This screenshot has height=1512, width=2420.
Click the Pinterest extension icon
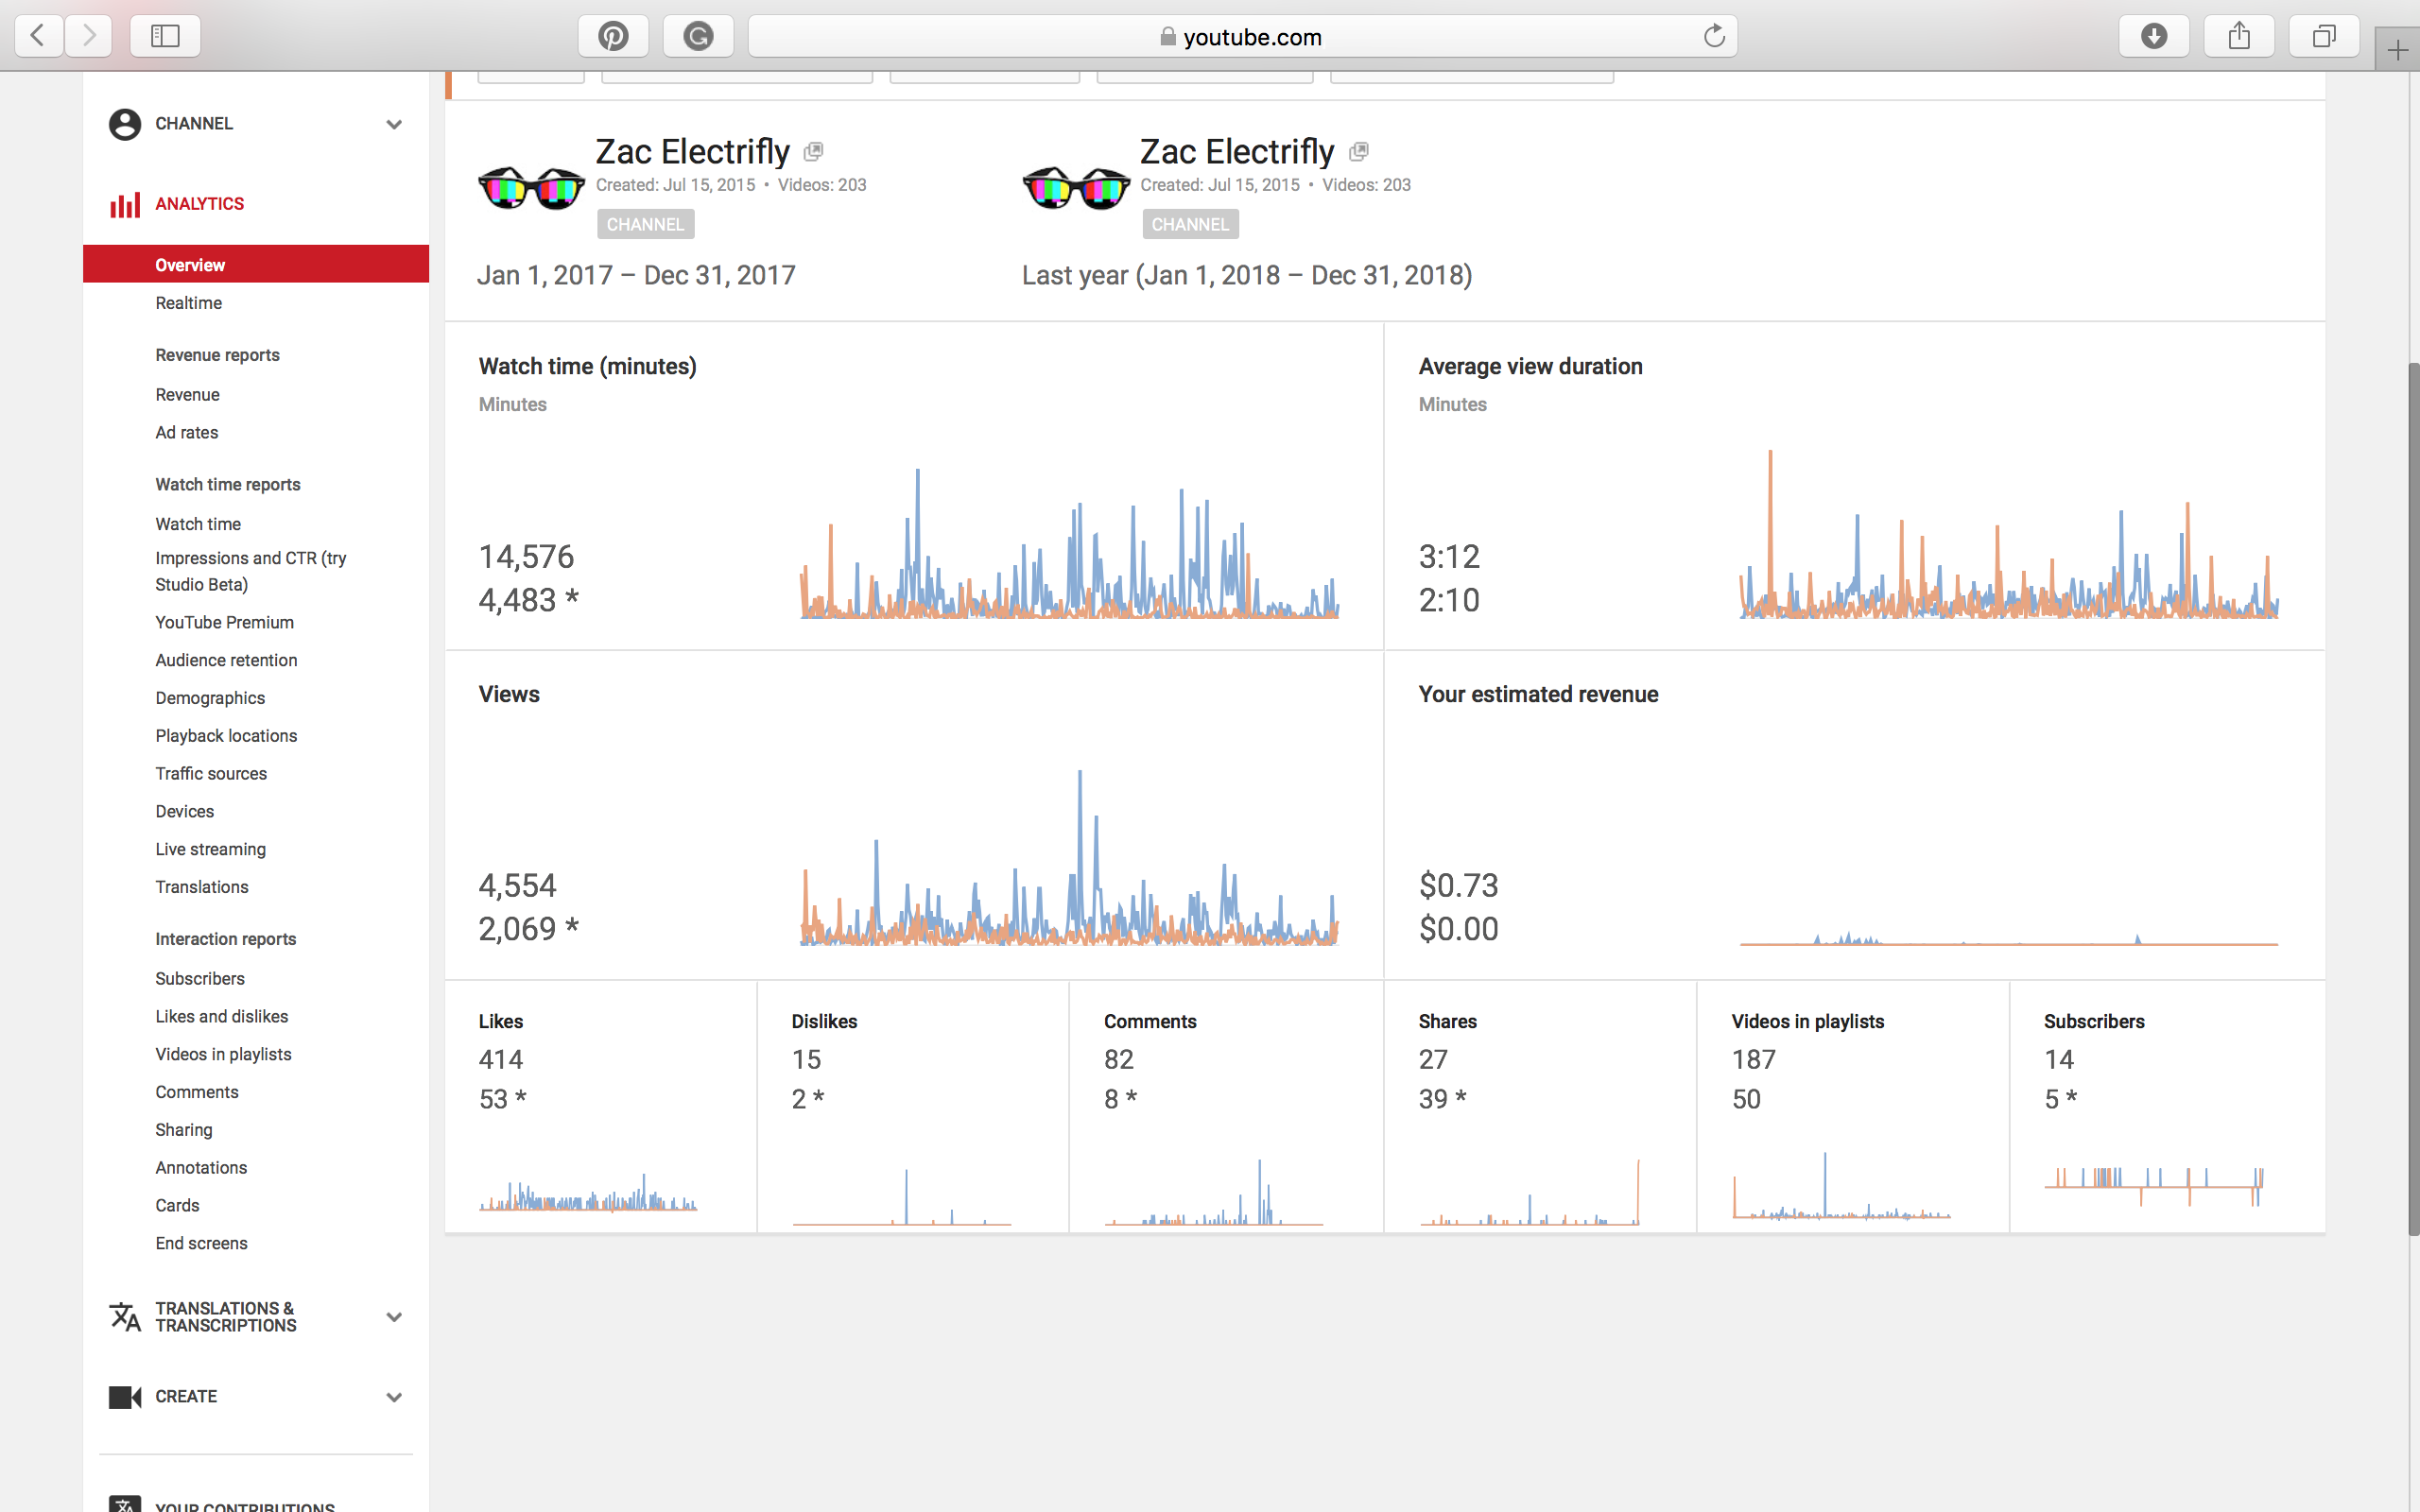(613, 37)
